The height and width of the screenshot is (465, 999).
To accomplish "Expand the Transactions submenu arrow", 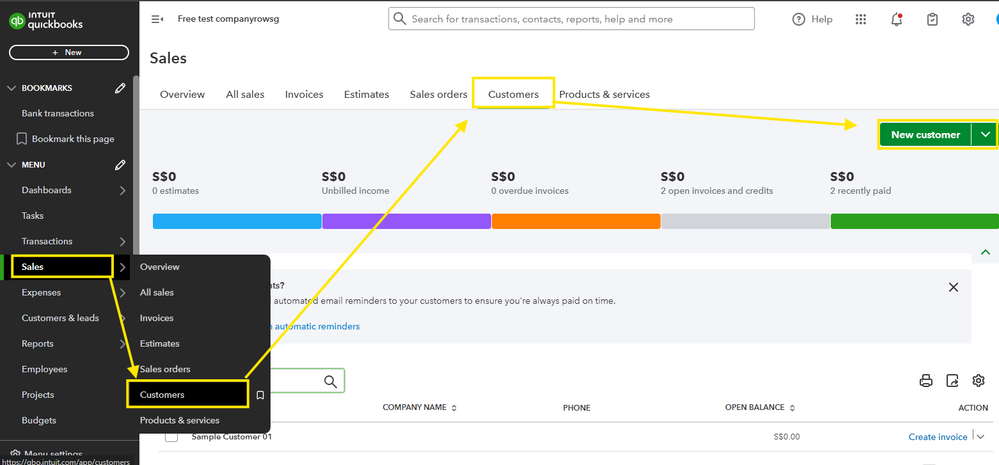I will pos(122,241).
